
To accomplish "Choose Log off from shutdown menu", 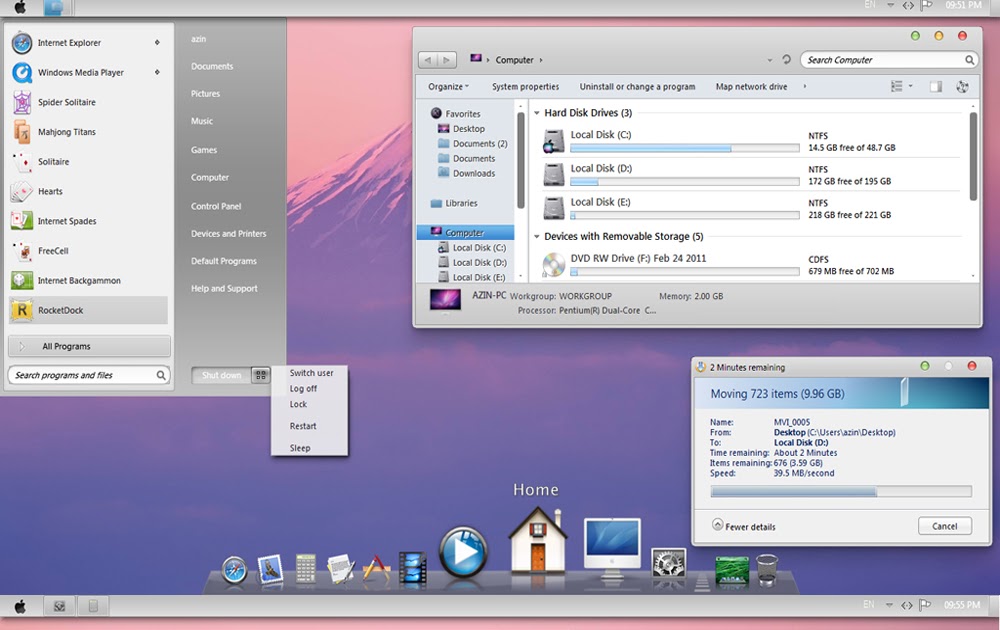I will coord(303,388).
